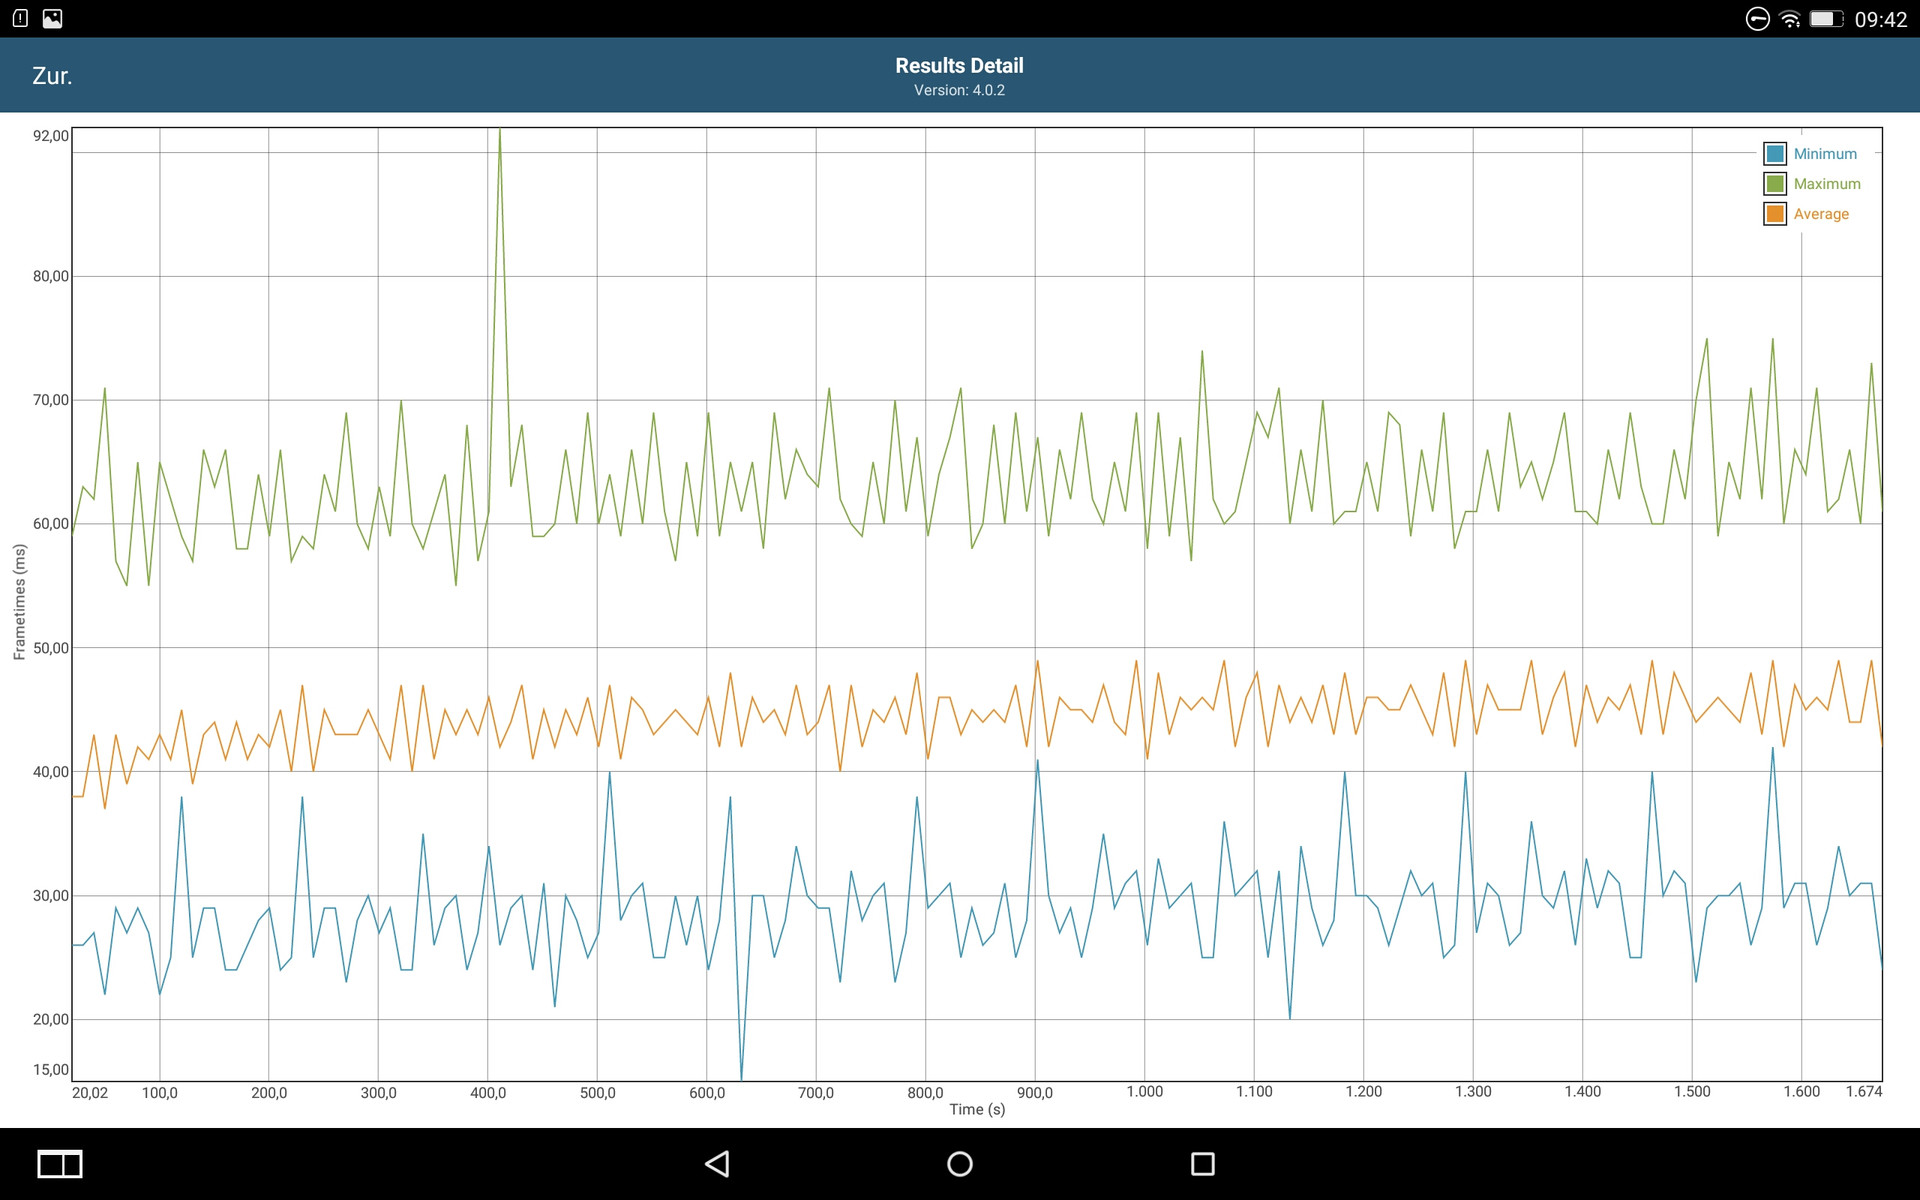The image size is (1920, 1200).
Task: Tap the Zur. back button
Action: pyautogui.click(x=52, y=76)
